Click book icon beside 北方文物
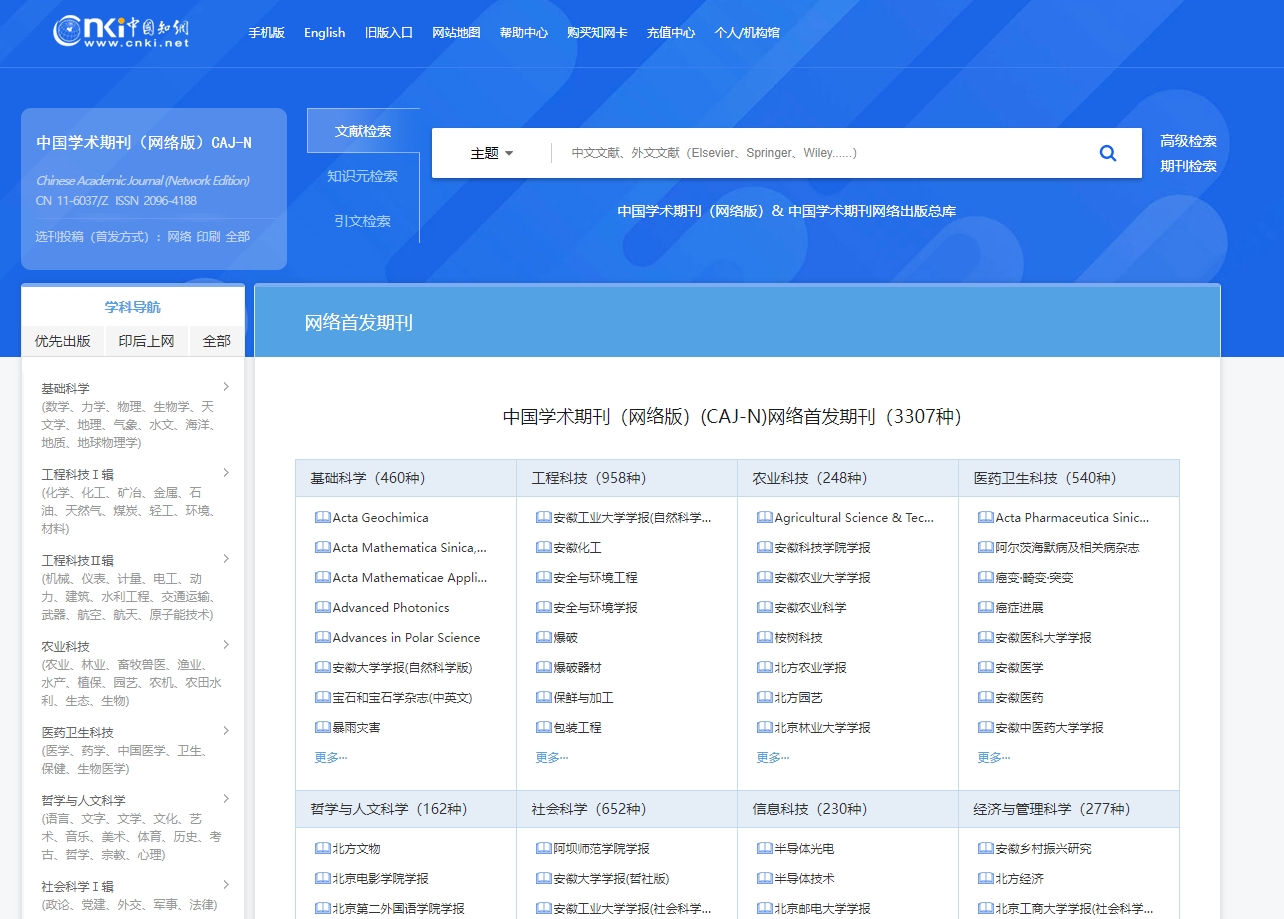The height and width of the screenshot is (919, 1284). click(322, 849)
